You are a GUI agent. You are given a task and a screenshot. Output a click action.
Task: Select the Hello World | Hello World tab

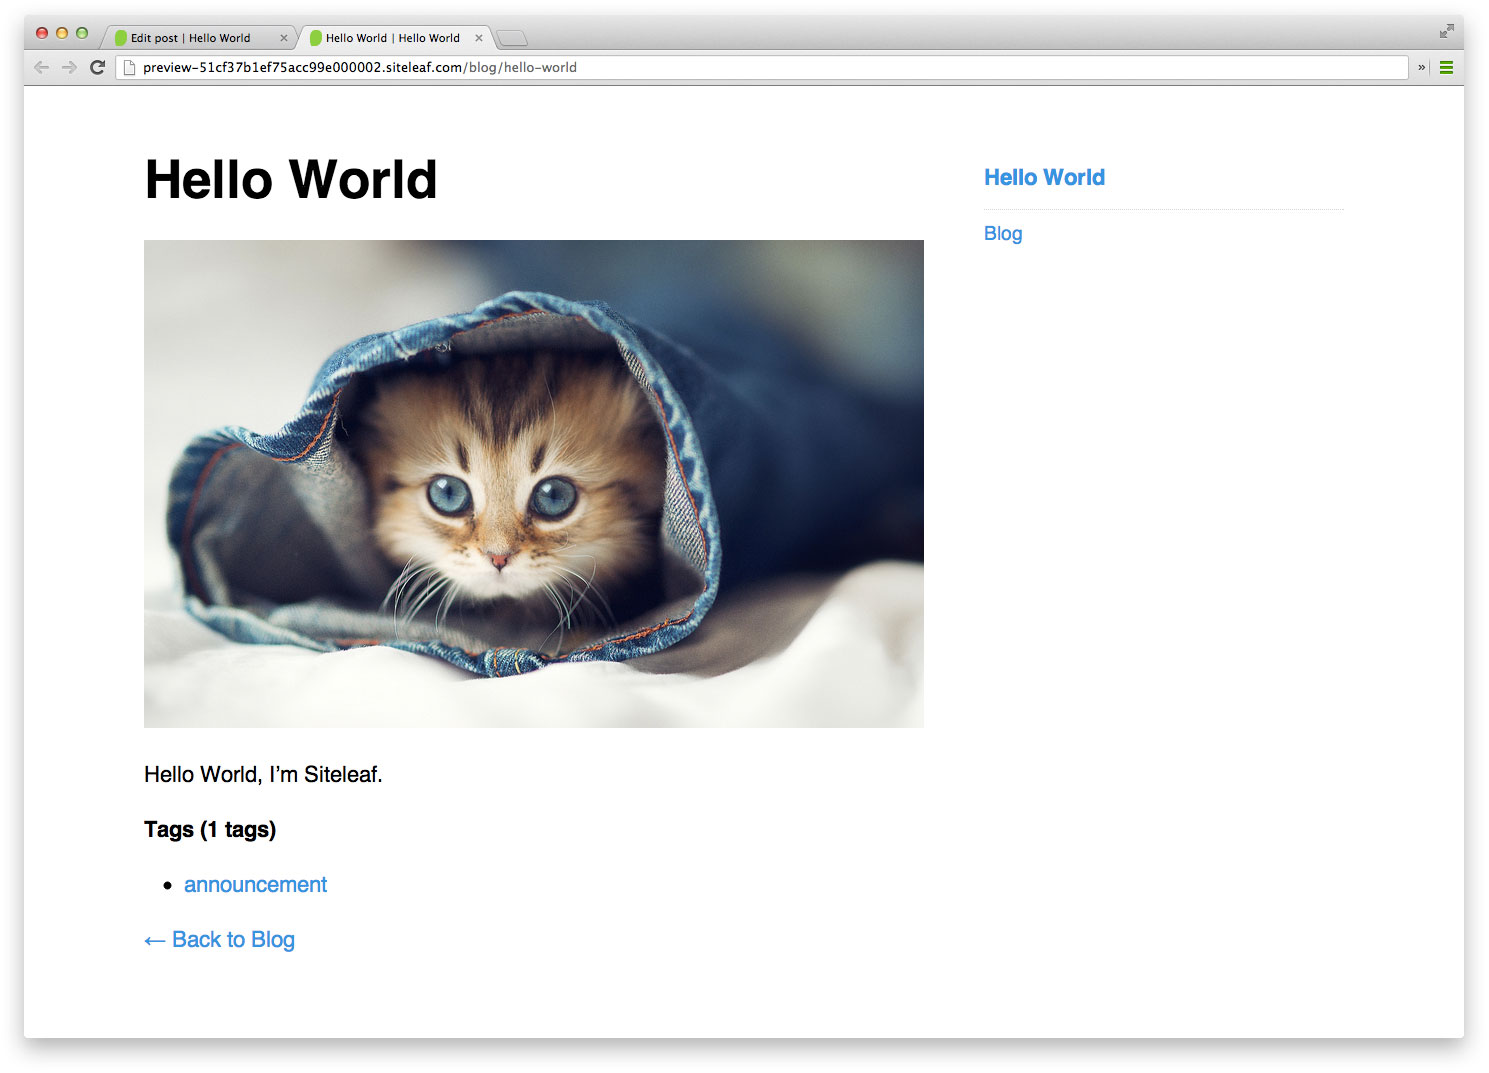pos(394,38)
